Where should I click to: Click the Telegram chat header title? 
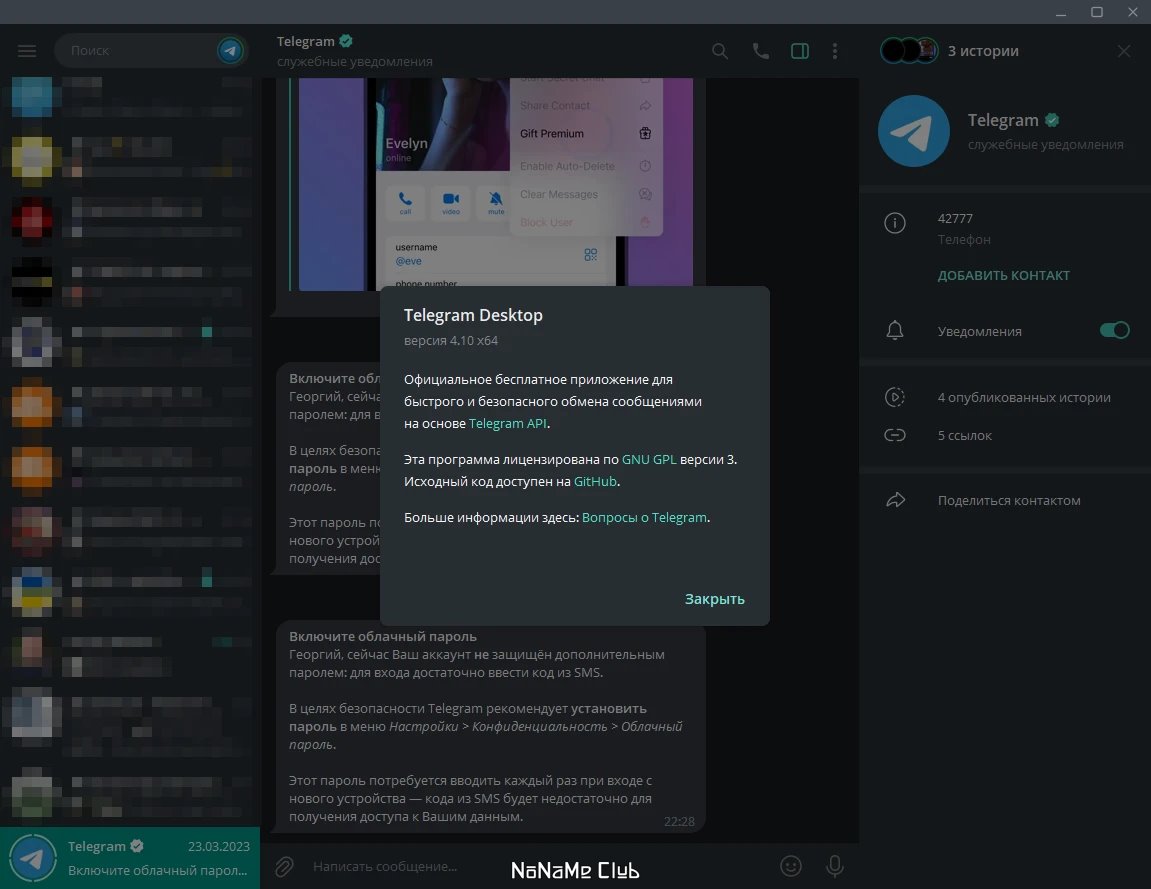[305, 42]
